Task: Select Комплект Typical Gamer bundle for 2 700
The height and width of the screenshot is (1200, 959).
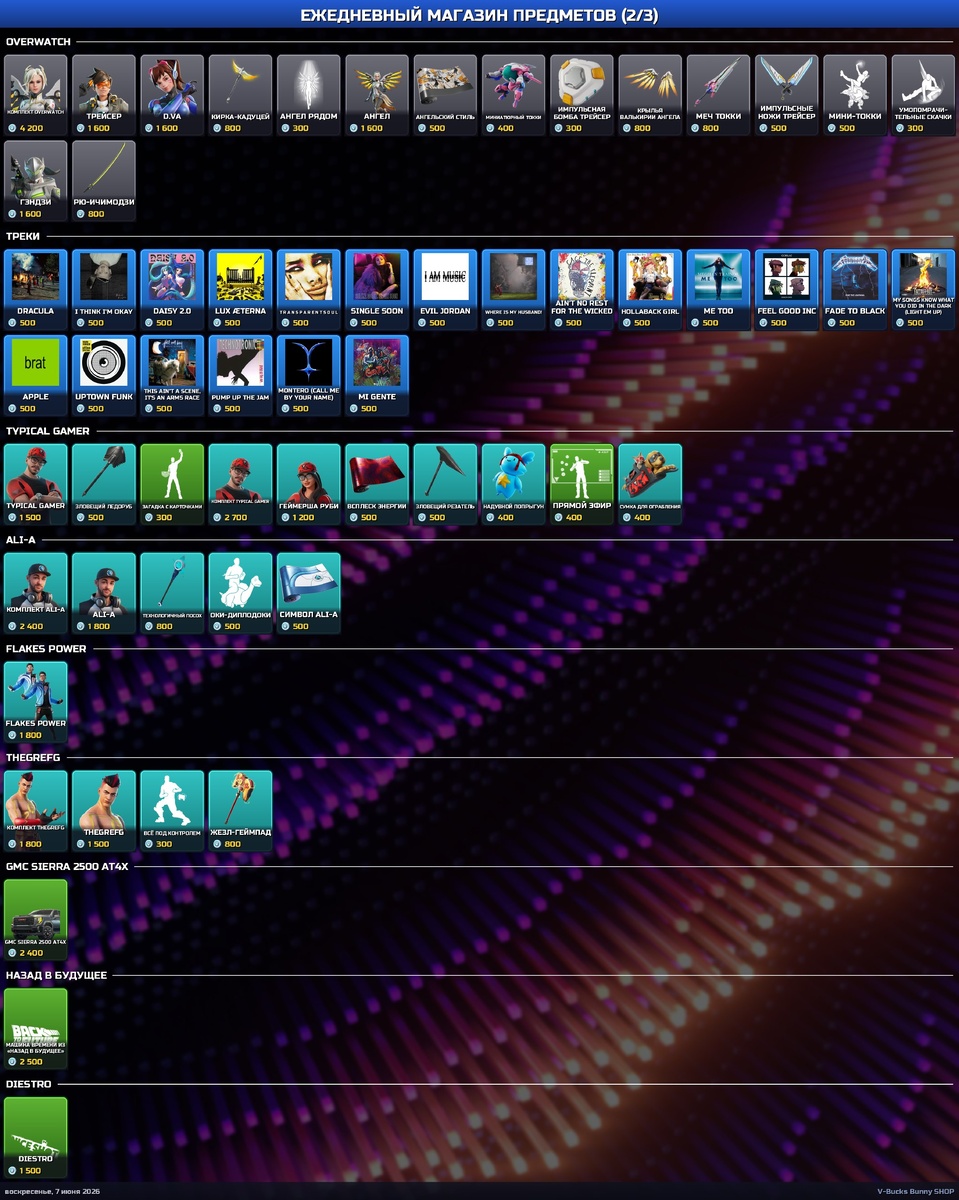Action: (x=240, y=485)
